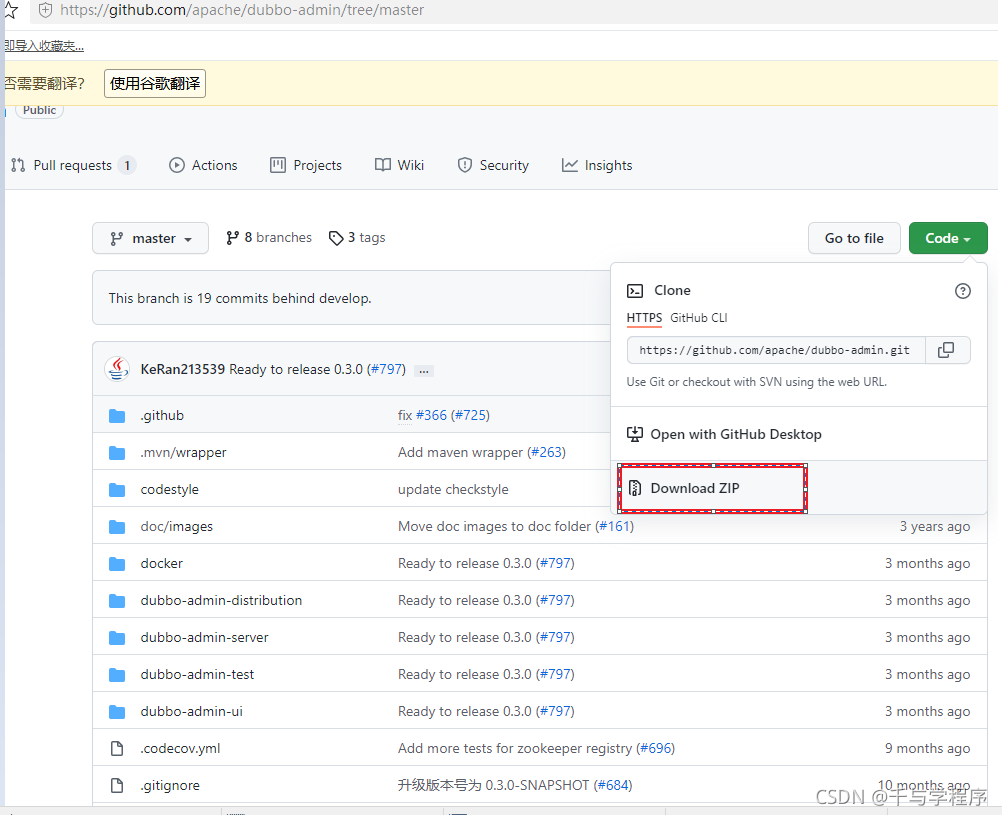The width and height of the screenshot is (1002, 815).
Task: Open the Insights tab
Action: point(597,166)
